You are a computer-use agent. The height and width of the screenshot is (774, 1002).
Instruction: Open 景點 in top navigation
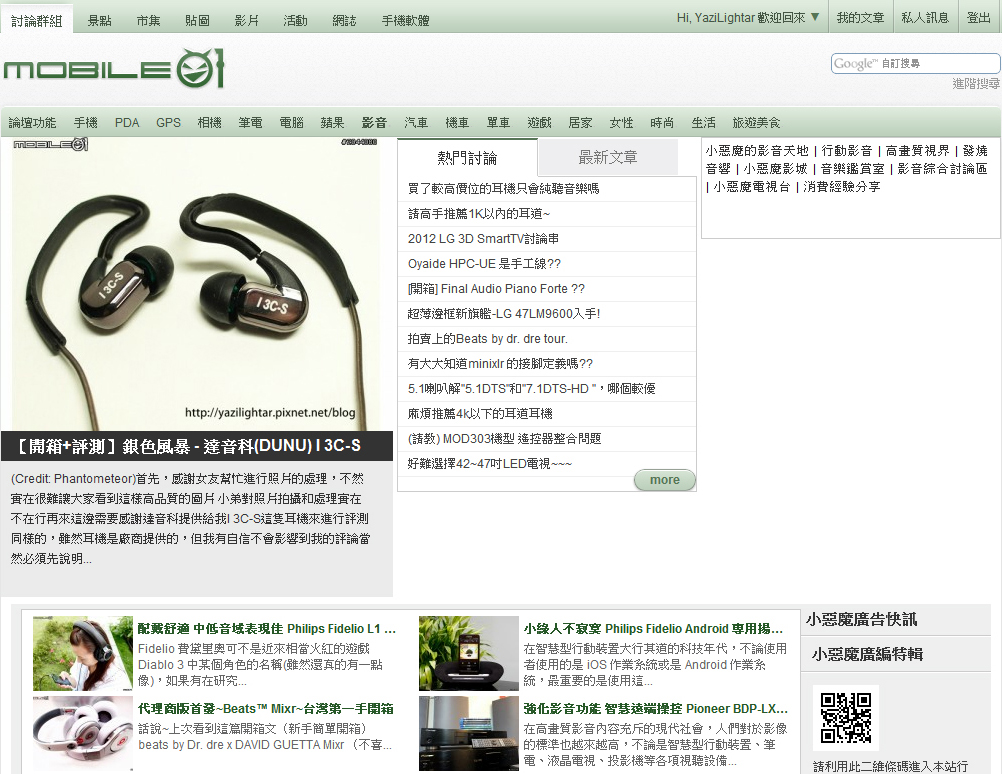(x=99, y=21)
